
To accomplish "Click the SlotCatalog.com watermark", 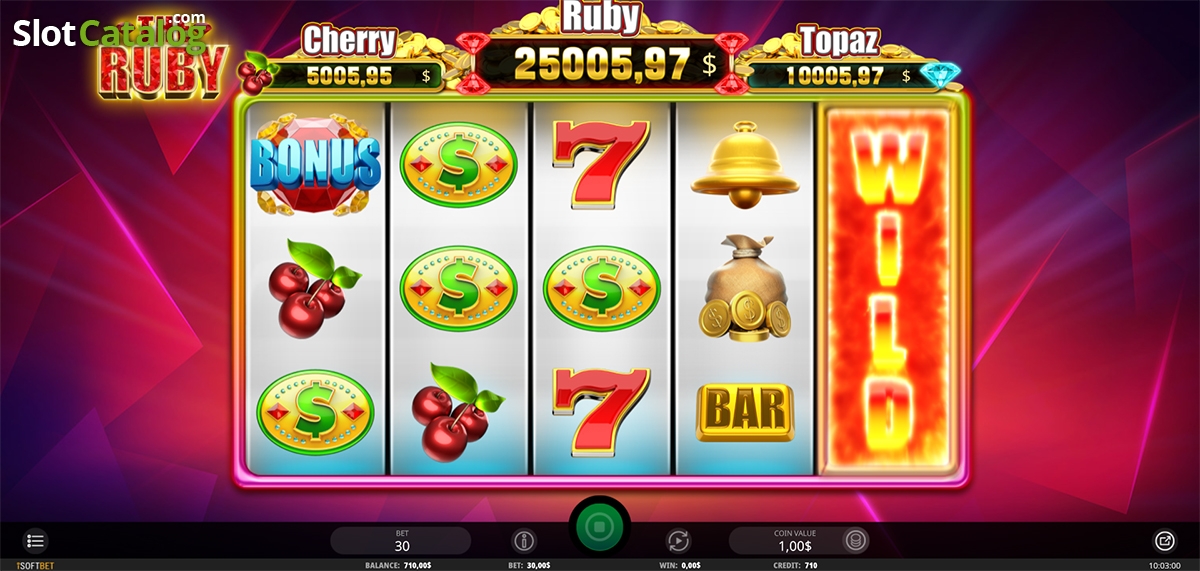I will coord(112,34).
